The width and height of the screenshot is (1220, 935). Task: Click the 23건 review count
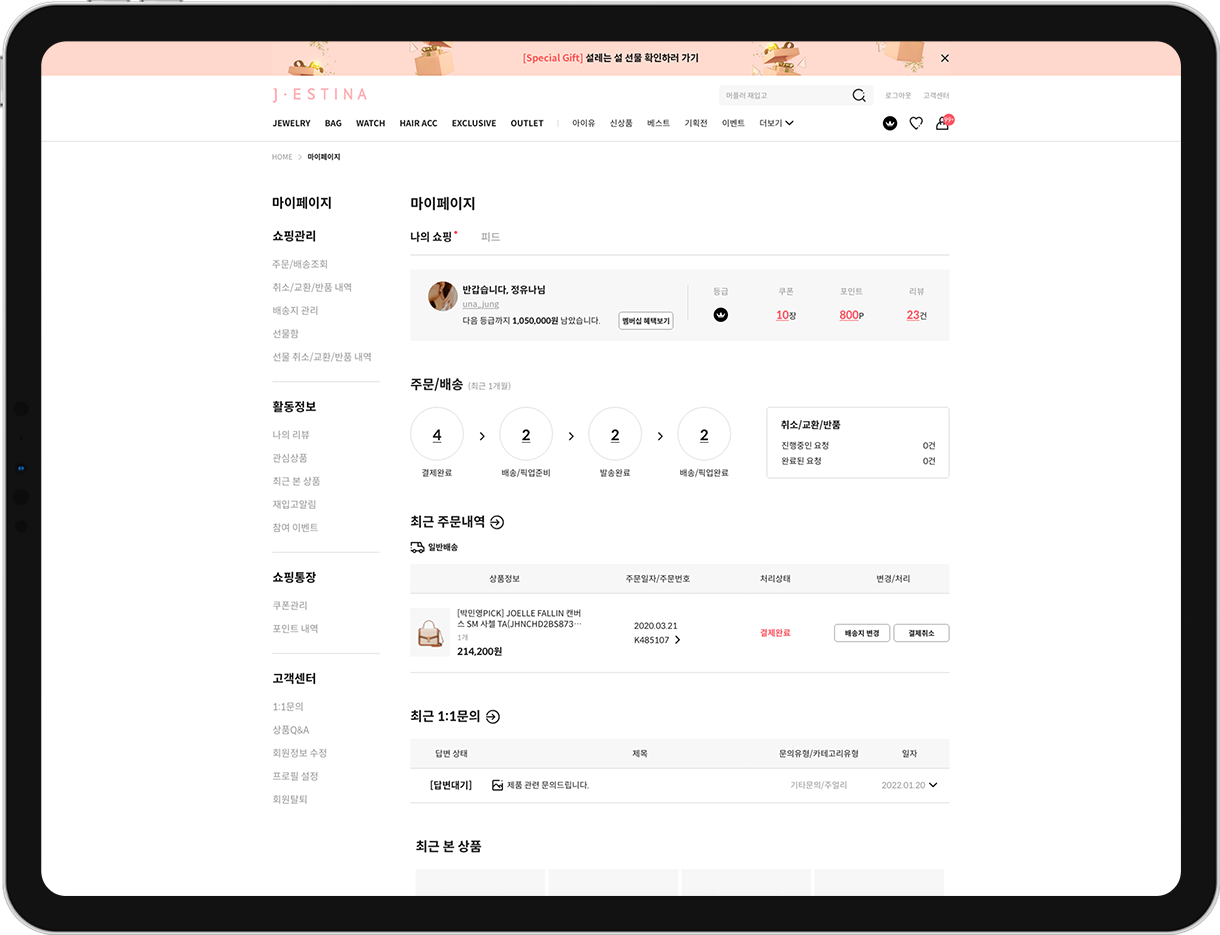[917, 315]
